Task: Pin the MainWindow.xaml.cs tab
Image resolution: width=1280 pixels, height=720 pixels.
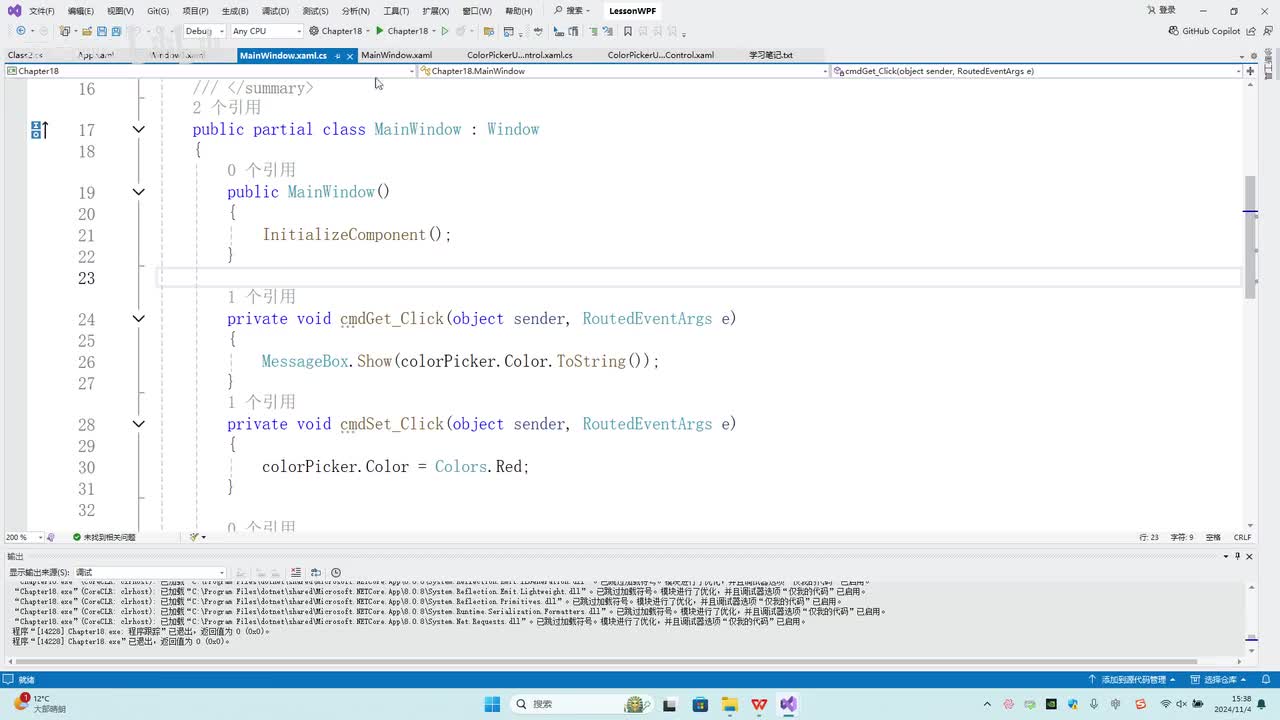Action: pyautogui.click(x=338, y=56)
